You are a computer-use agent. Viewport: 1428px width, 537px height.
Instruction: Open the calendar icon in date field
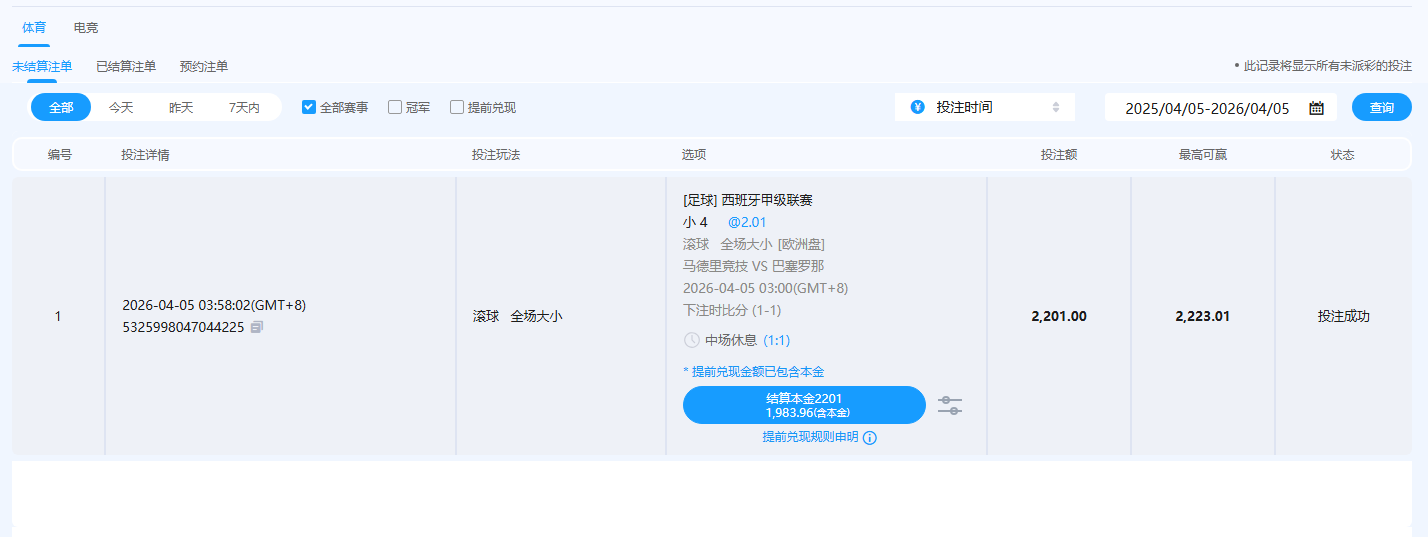coord(1316,108)
